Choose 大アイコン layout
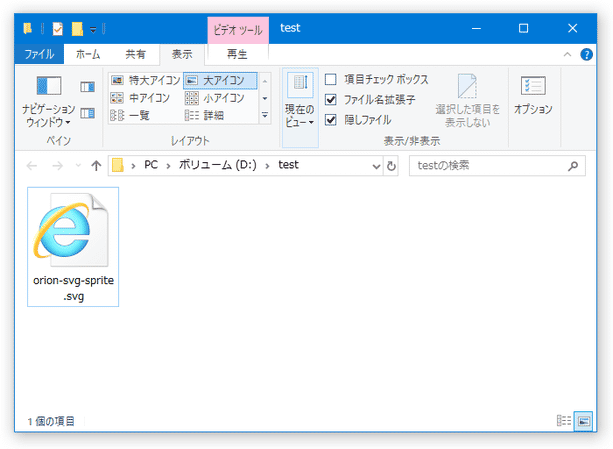This screenshot has width=613, height=449. pyautogui.click(x=220, y=80)
